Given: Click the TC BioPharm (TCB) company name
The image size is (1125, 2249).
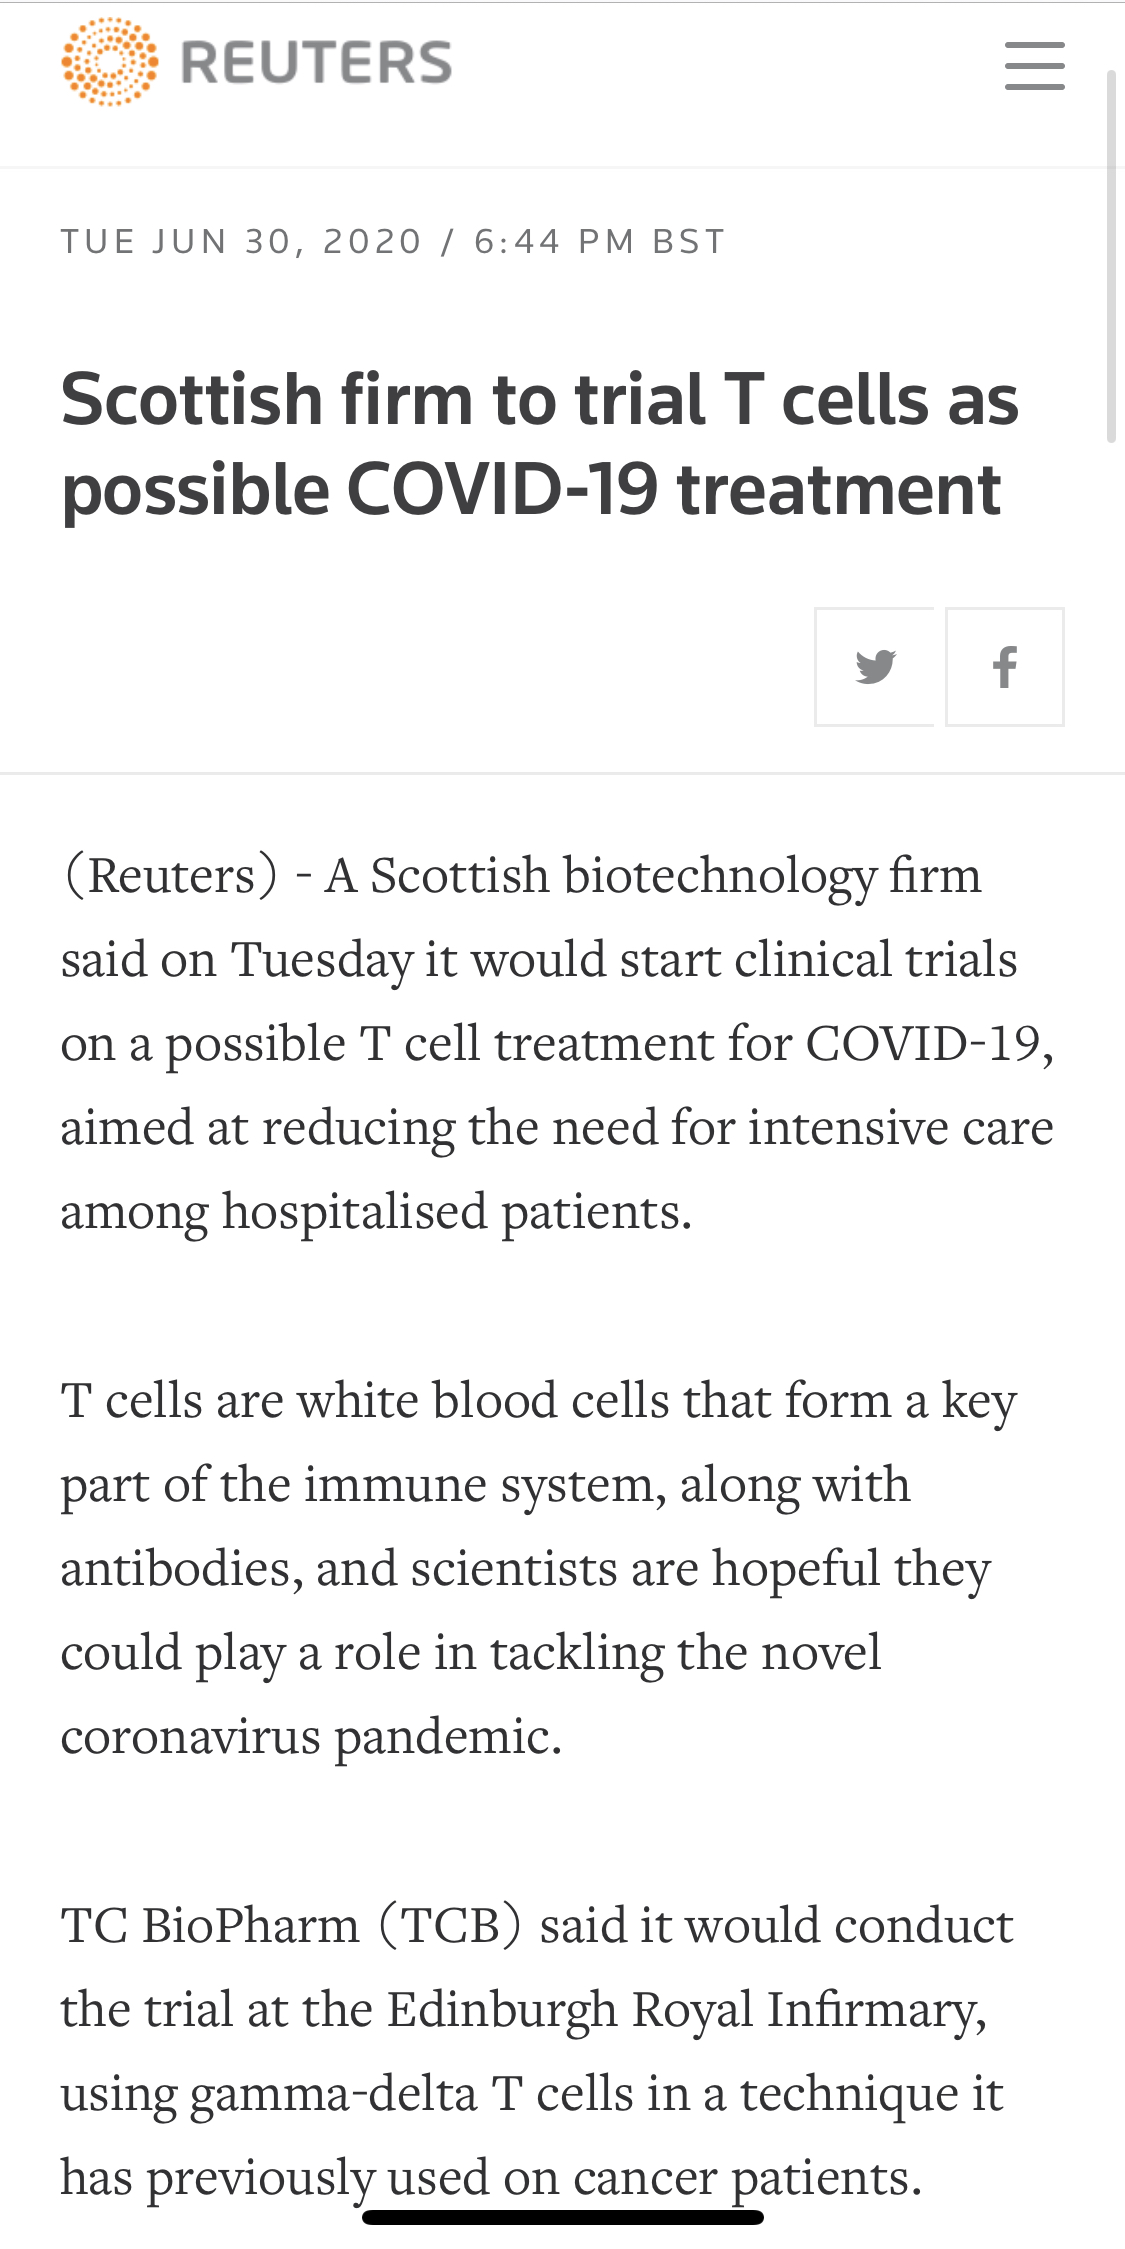Looking at the screenshot, I should pyautogui.click(x=291, y=1925).
